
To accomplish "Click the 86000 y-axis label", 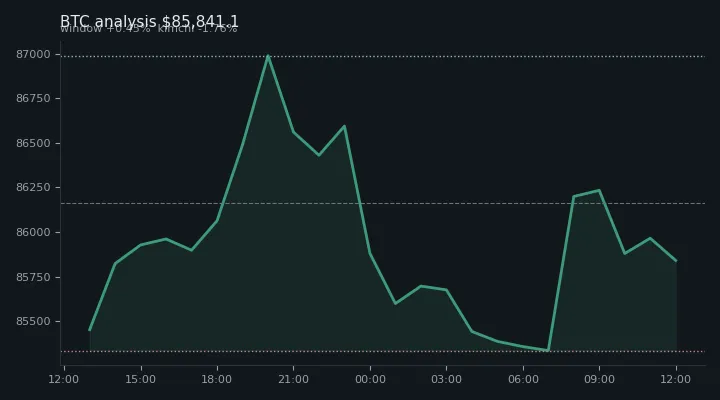I will [33, 232].
